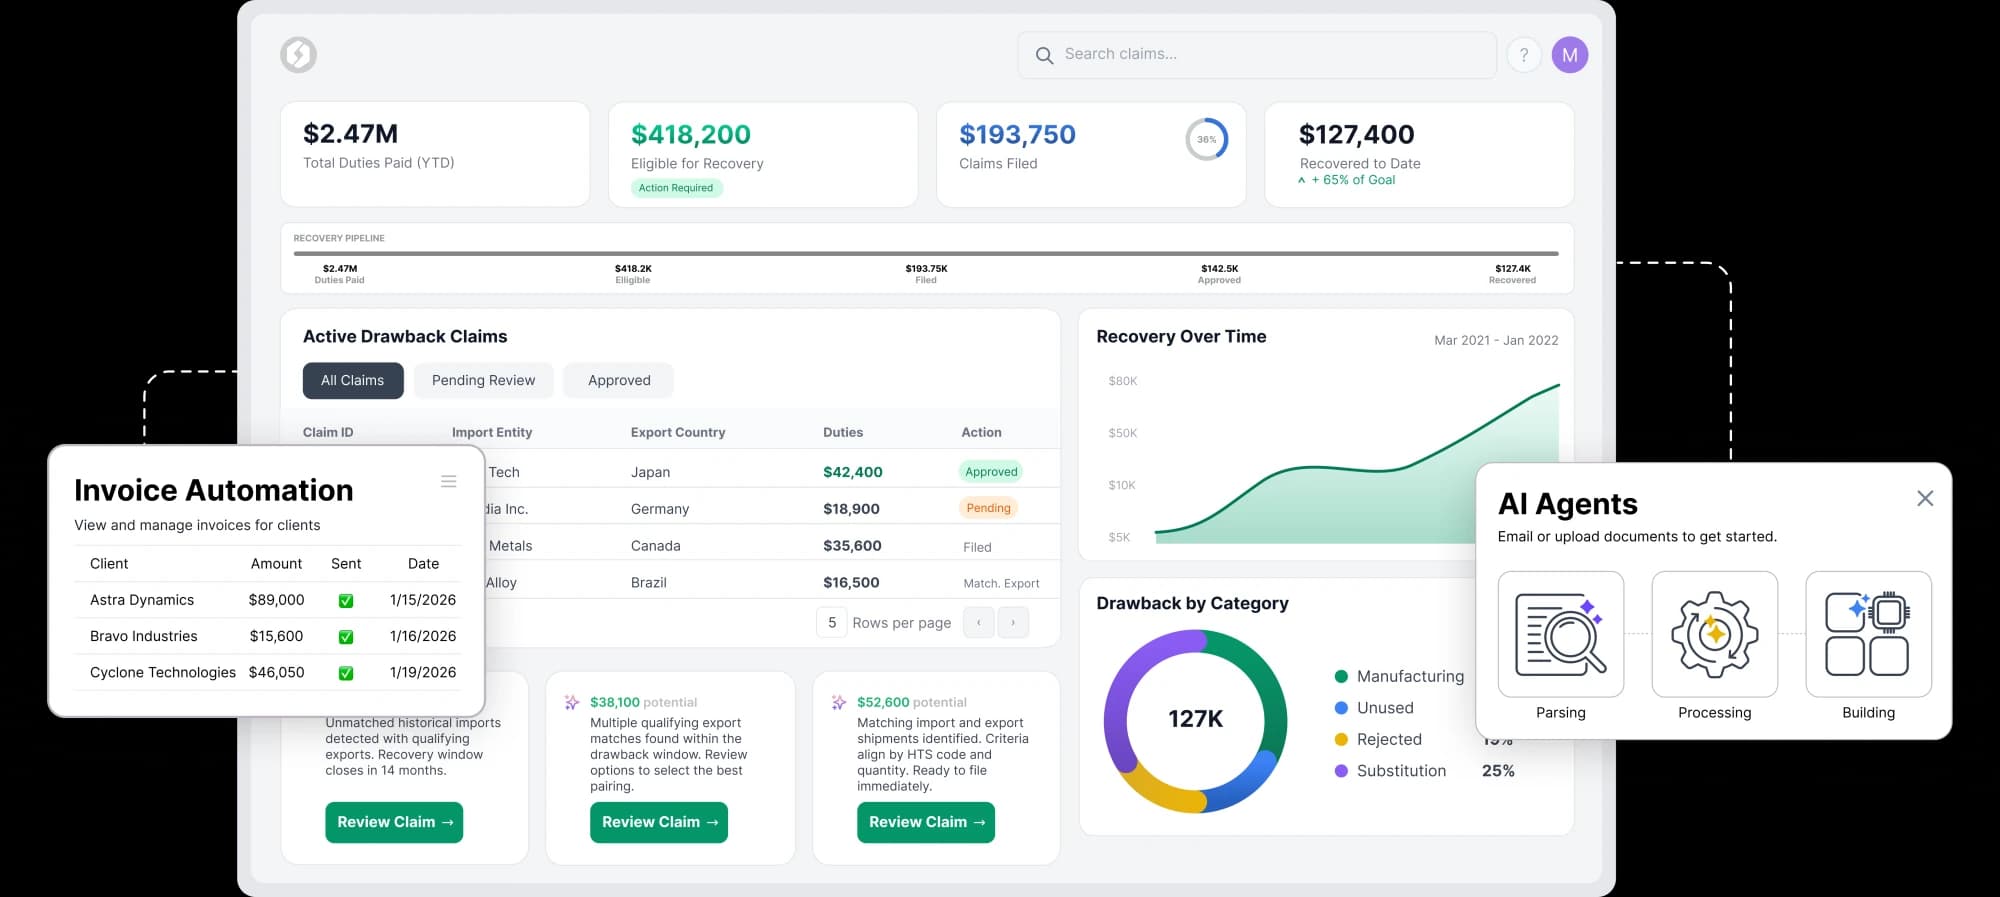Image resolution: width=2000 pixels, height=897 pixels.
Task: Go to next page of claims table
Action: [1013, 622]
